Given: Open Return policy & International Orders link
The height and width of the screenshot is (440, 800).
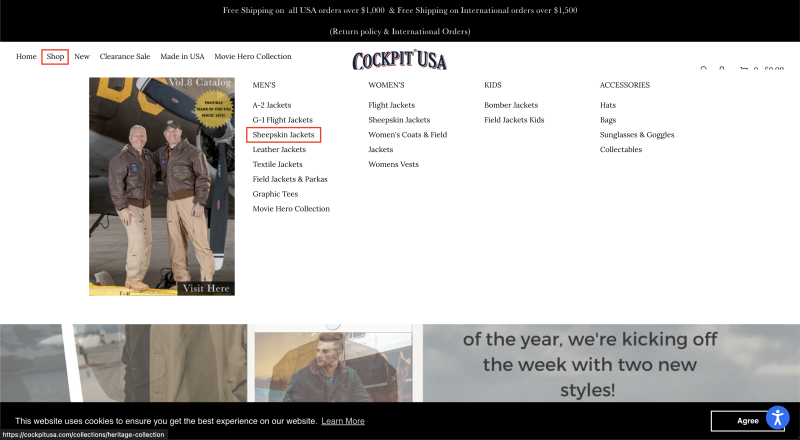Looking at the screenshot, I should tap(400, 31).
